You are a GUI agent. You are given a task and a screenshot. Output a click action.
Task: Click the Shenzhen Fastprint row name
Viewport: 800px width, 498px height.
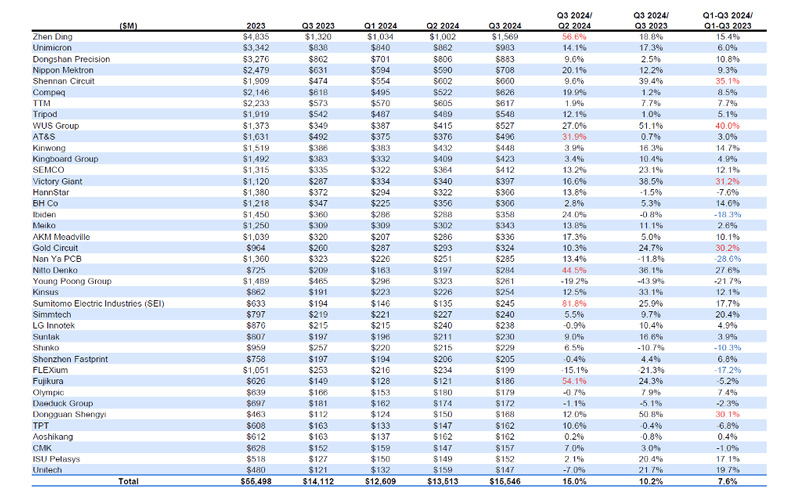pos(70,359)
